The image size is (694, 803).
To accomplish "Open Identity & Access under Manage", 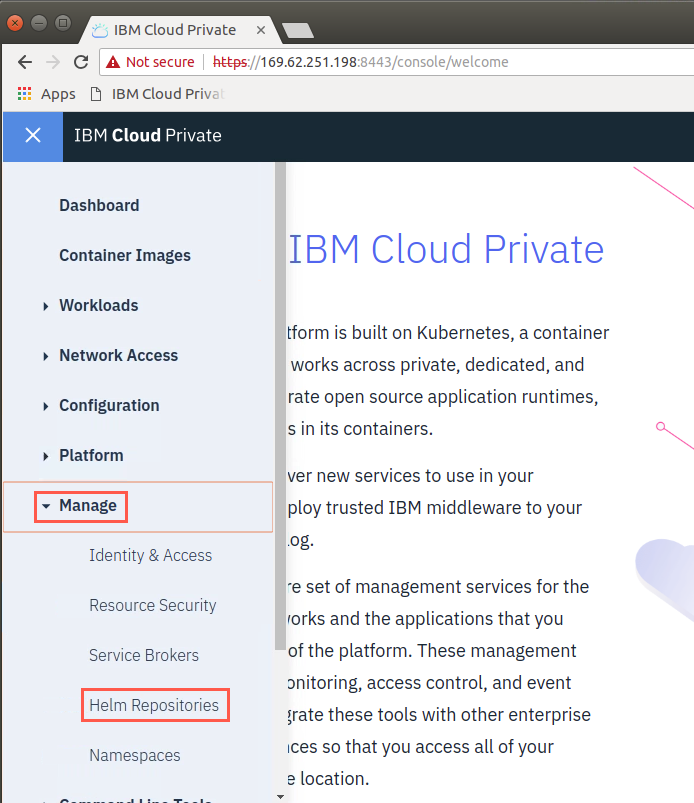I will pyautogui.click(x=151, y=555).
